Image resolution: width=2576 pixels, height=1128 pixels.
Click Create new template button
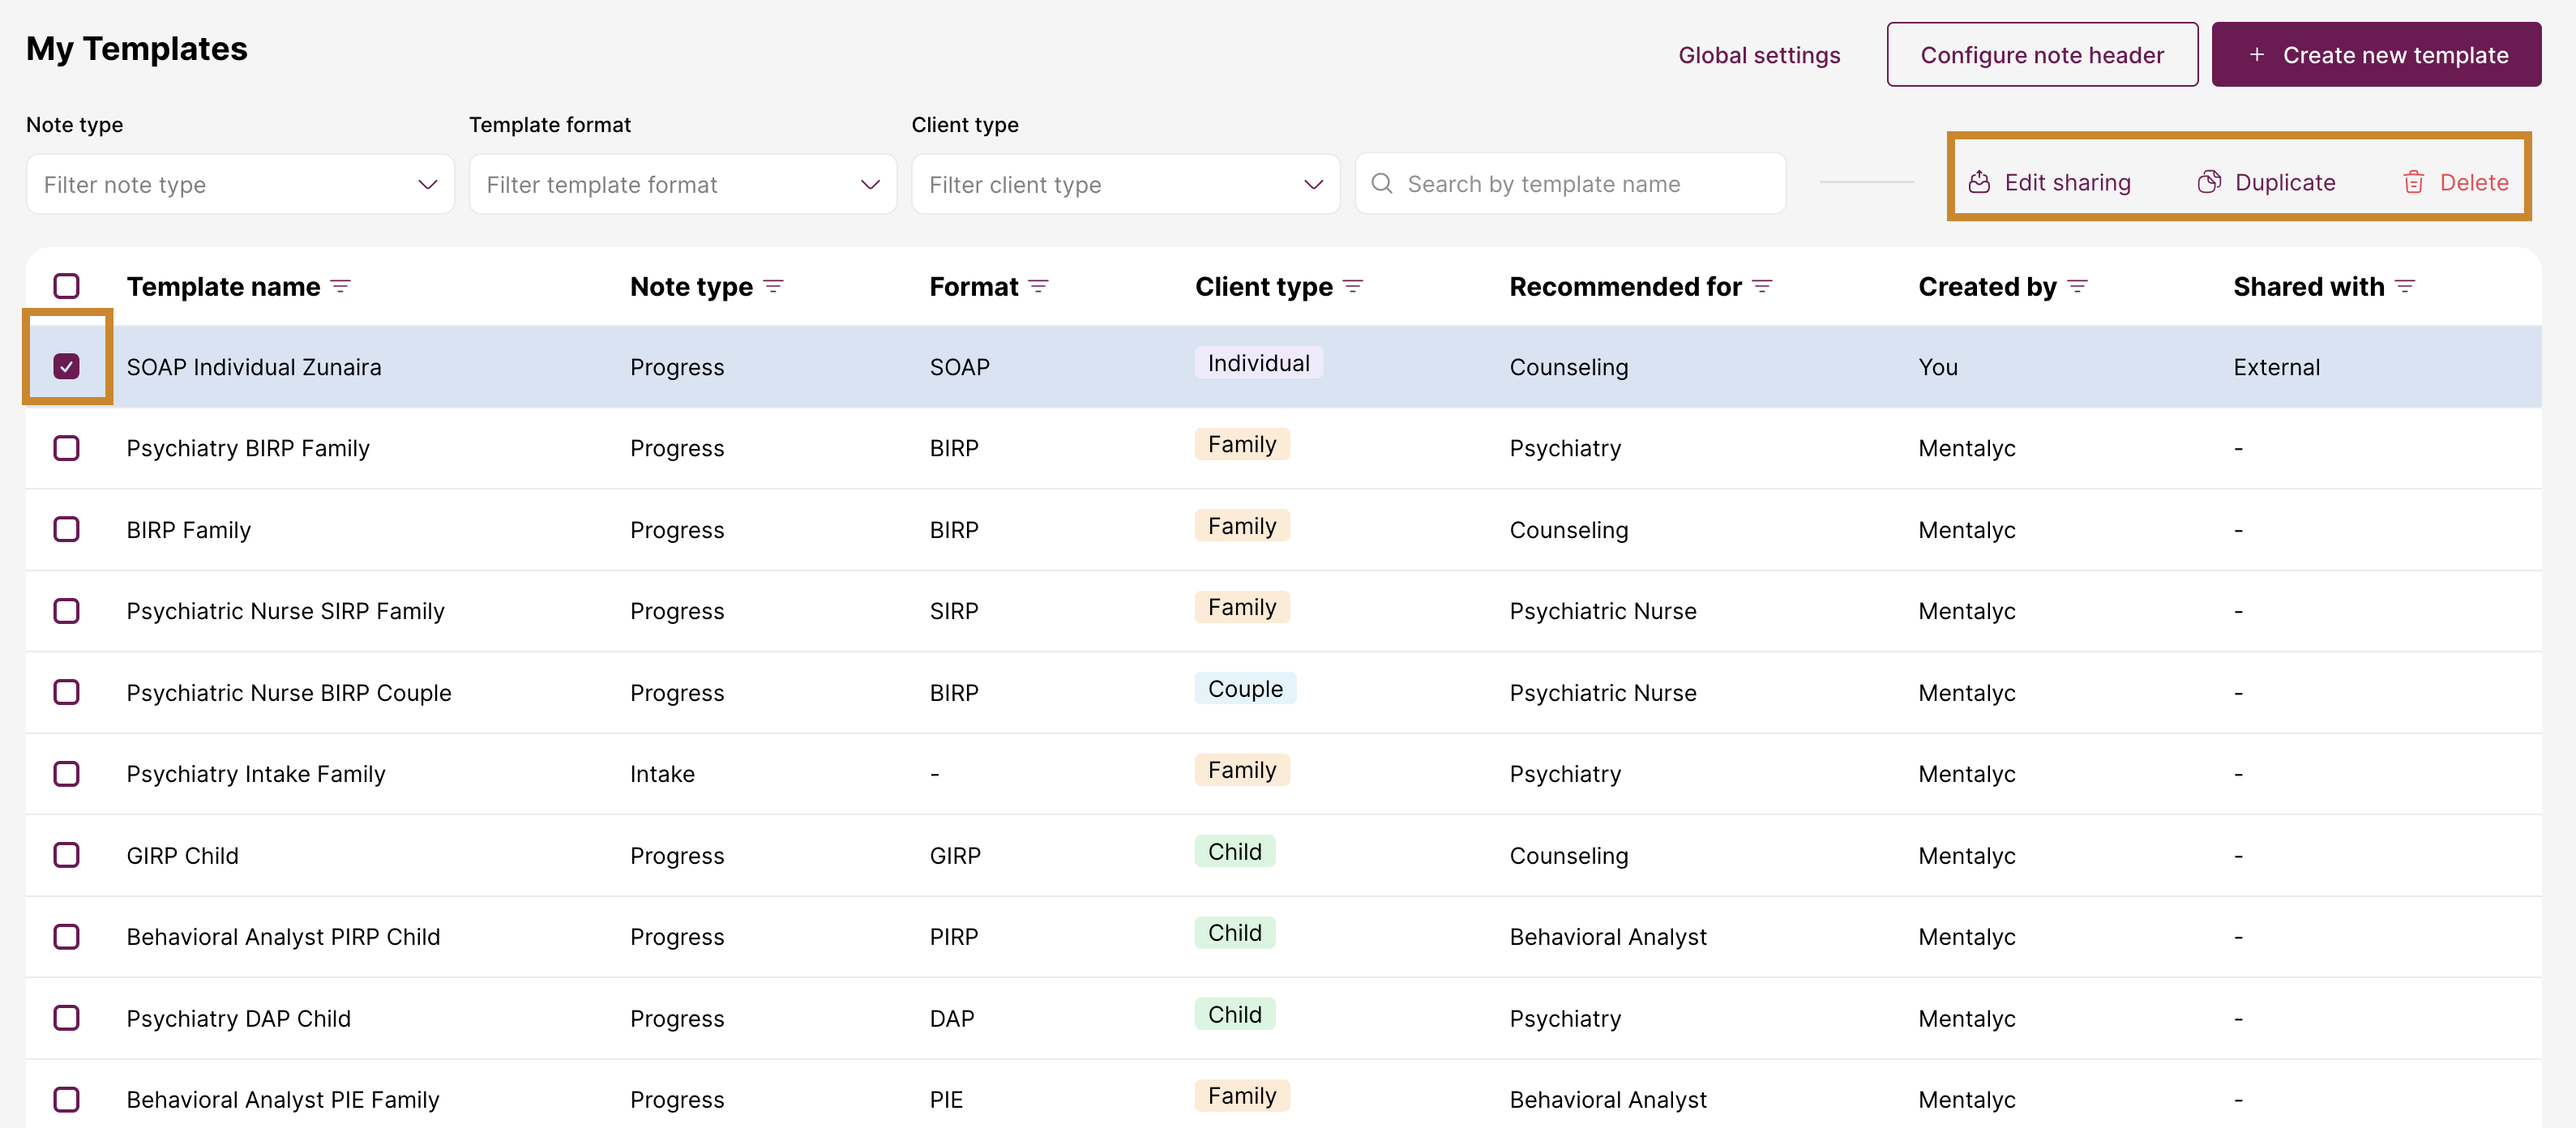[x=2376, y=55]
